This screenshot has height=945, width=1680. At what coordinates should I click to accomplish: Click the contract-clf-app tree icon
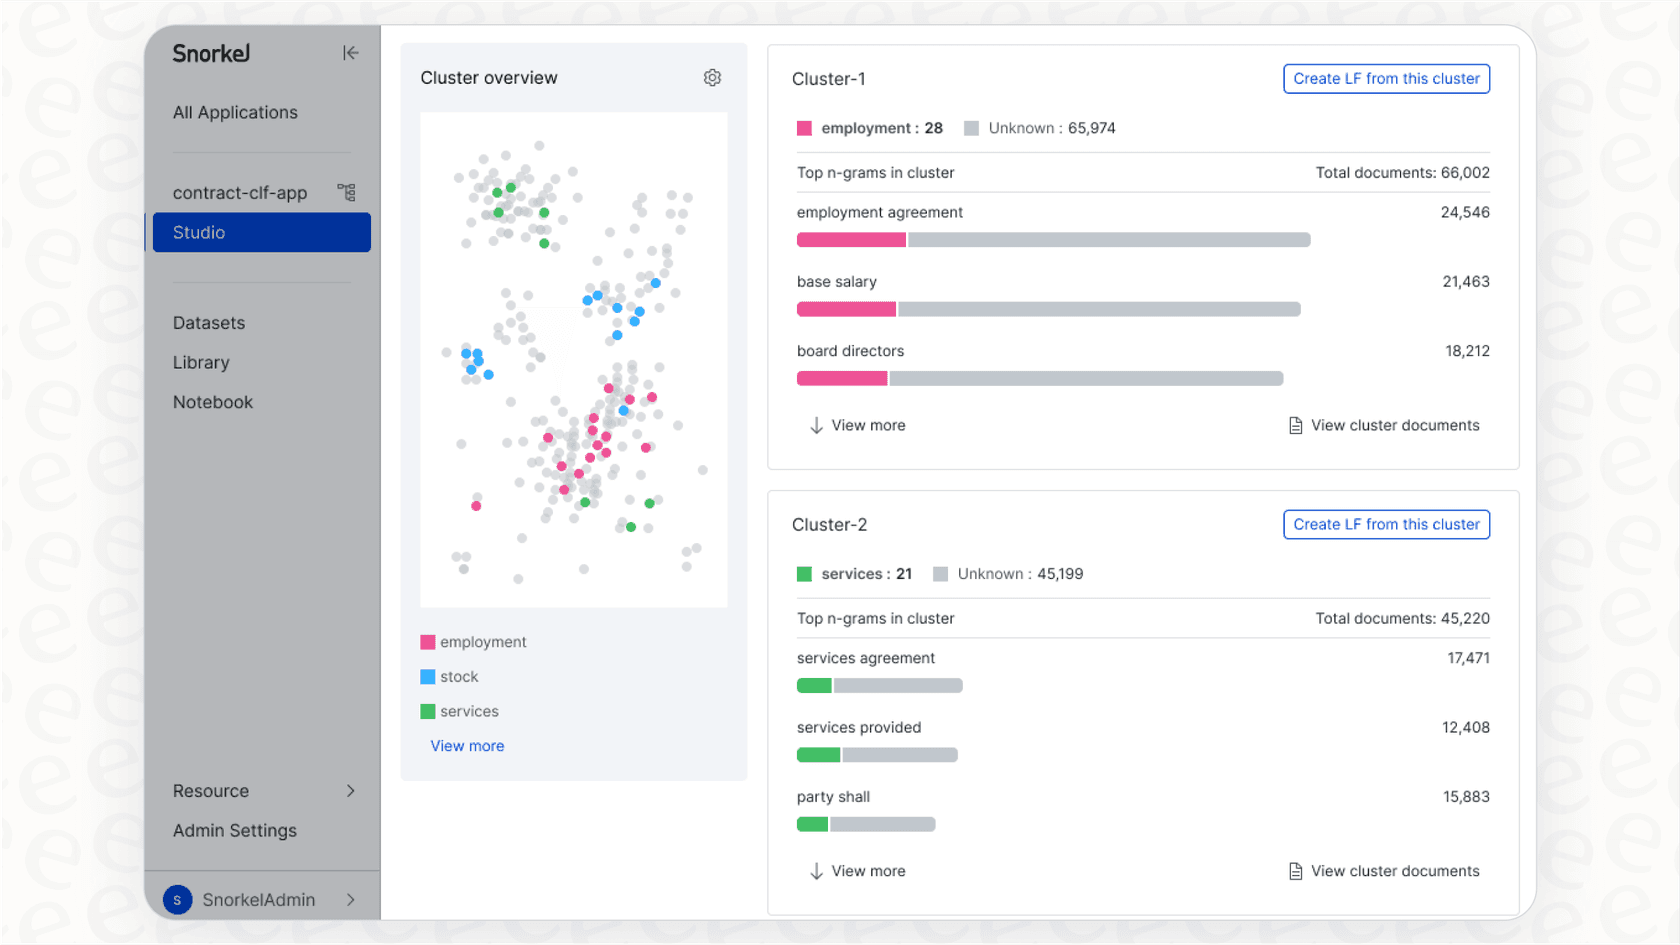click(x=346, y=192)
